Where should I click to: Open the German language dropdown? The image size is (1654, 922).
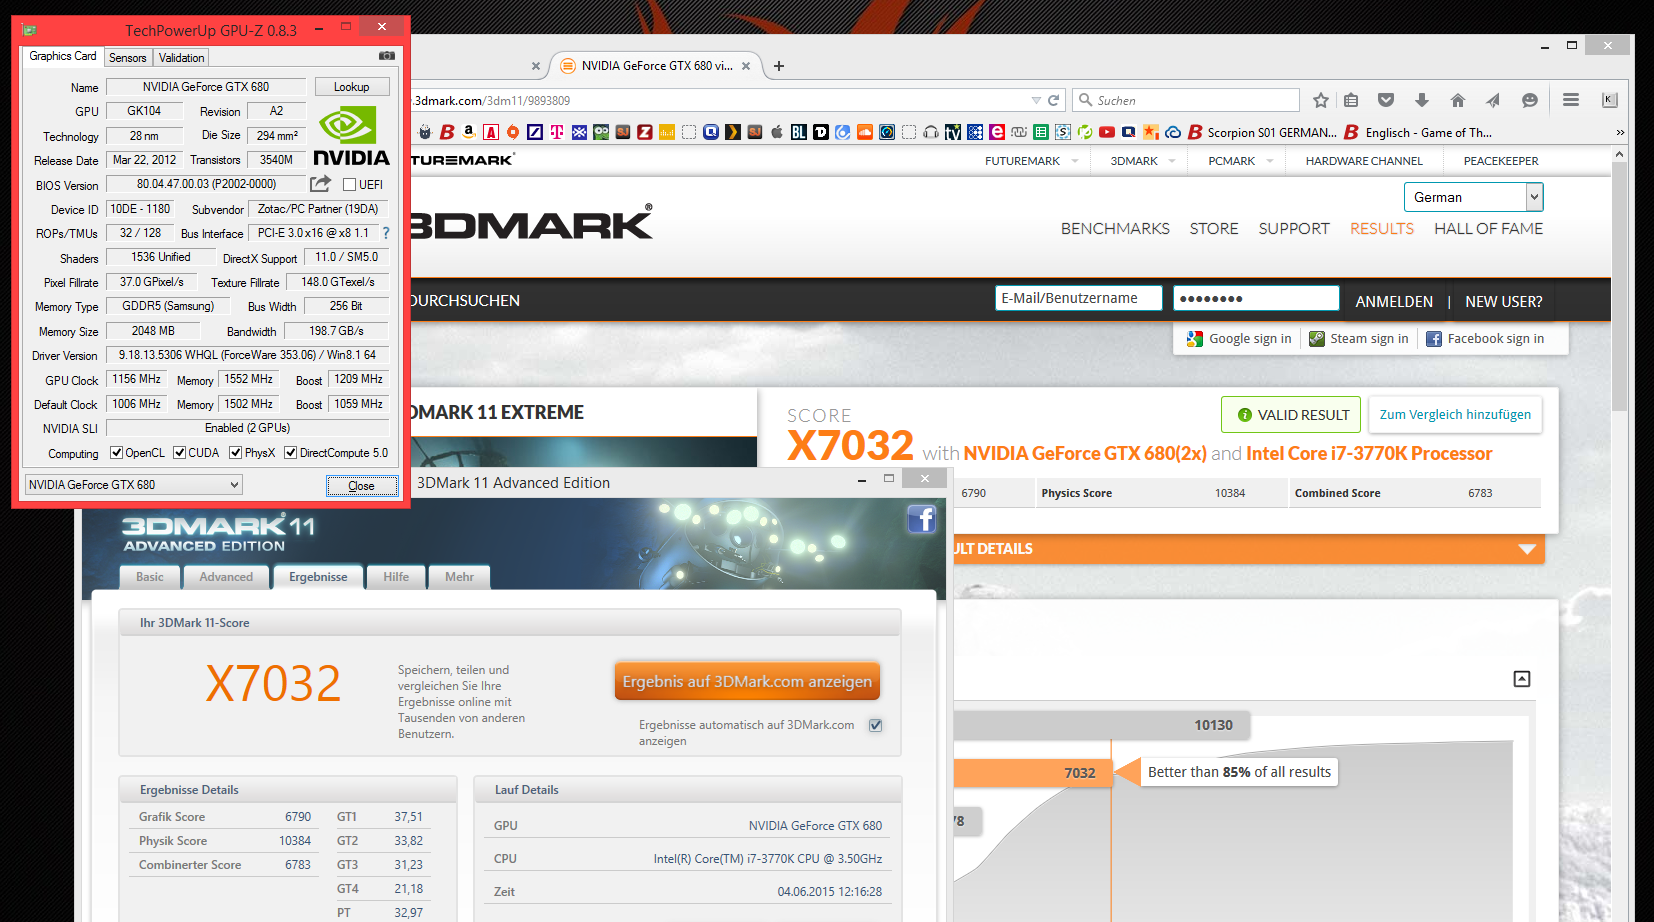tap(1473, 197)
